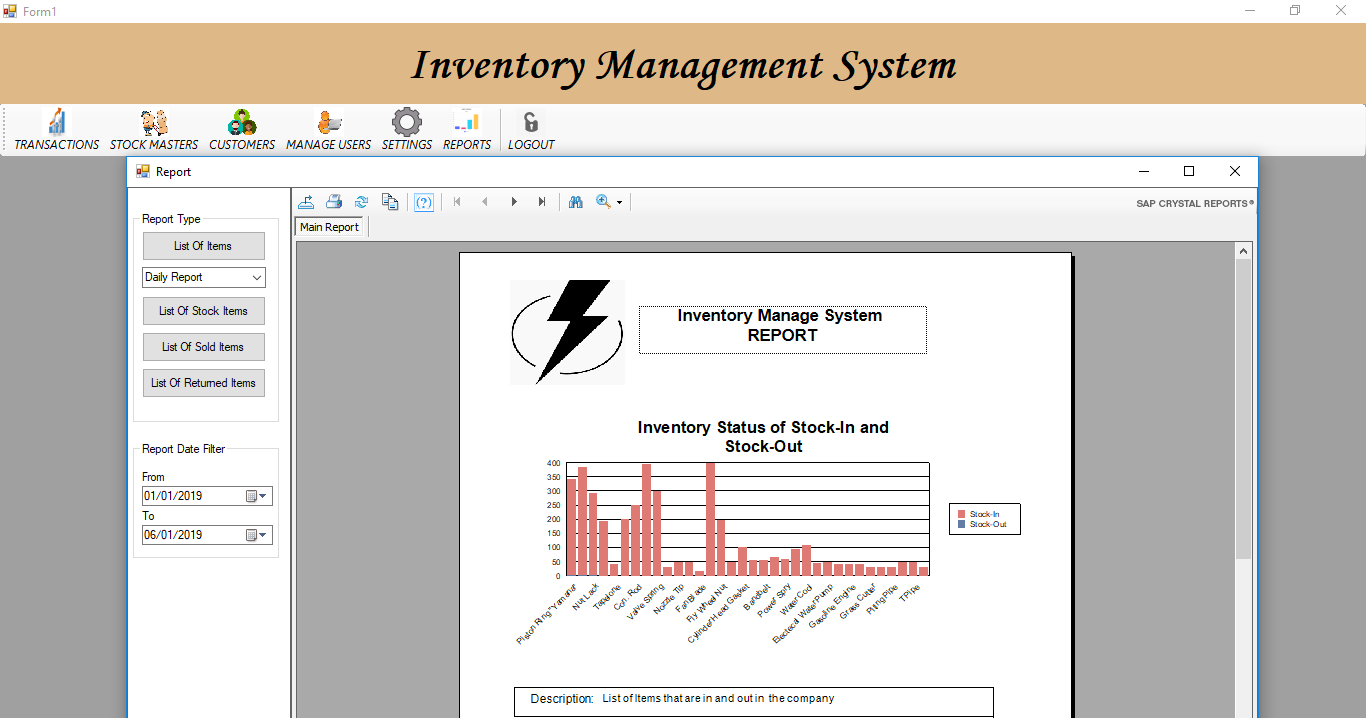Open the Transactions menu
1366x718 pixels.
57,130
